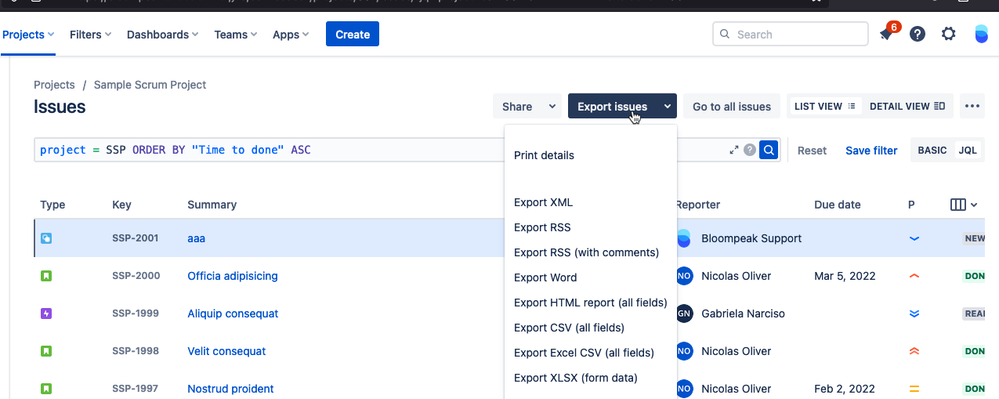Open the settings gear icon
Image resolution: width=999 pixels, height=399 pixels.
[949, 34]
